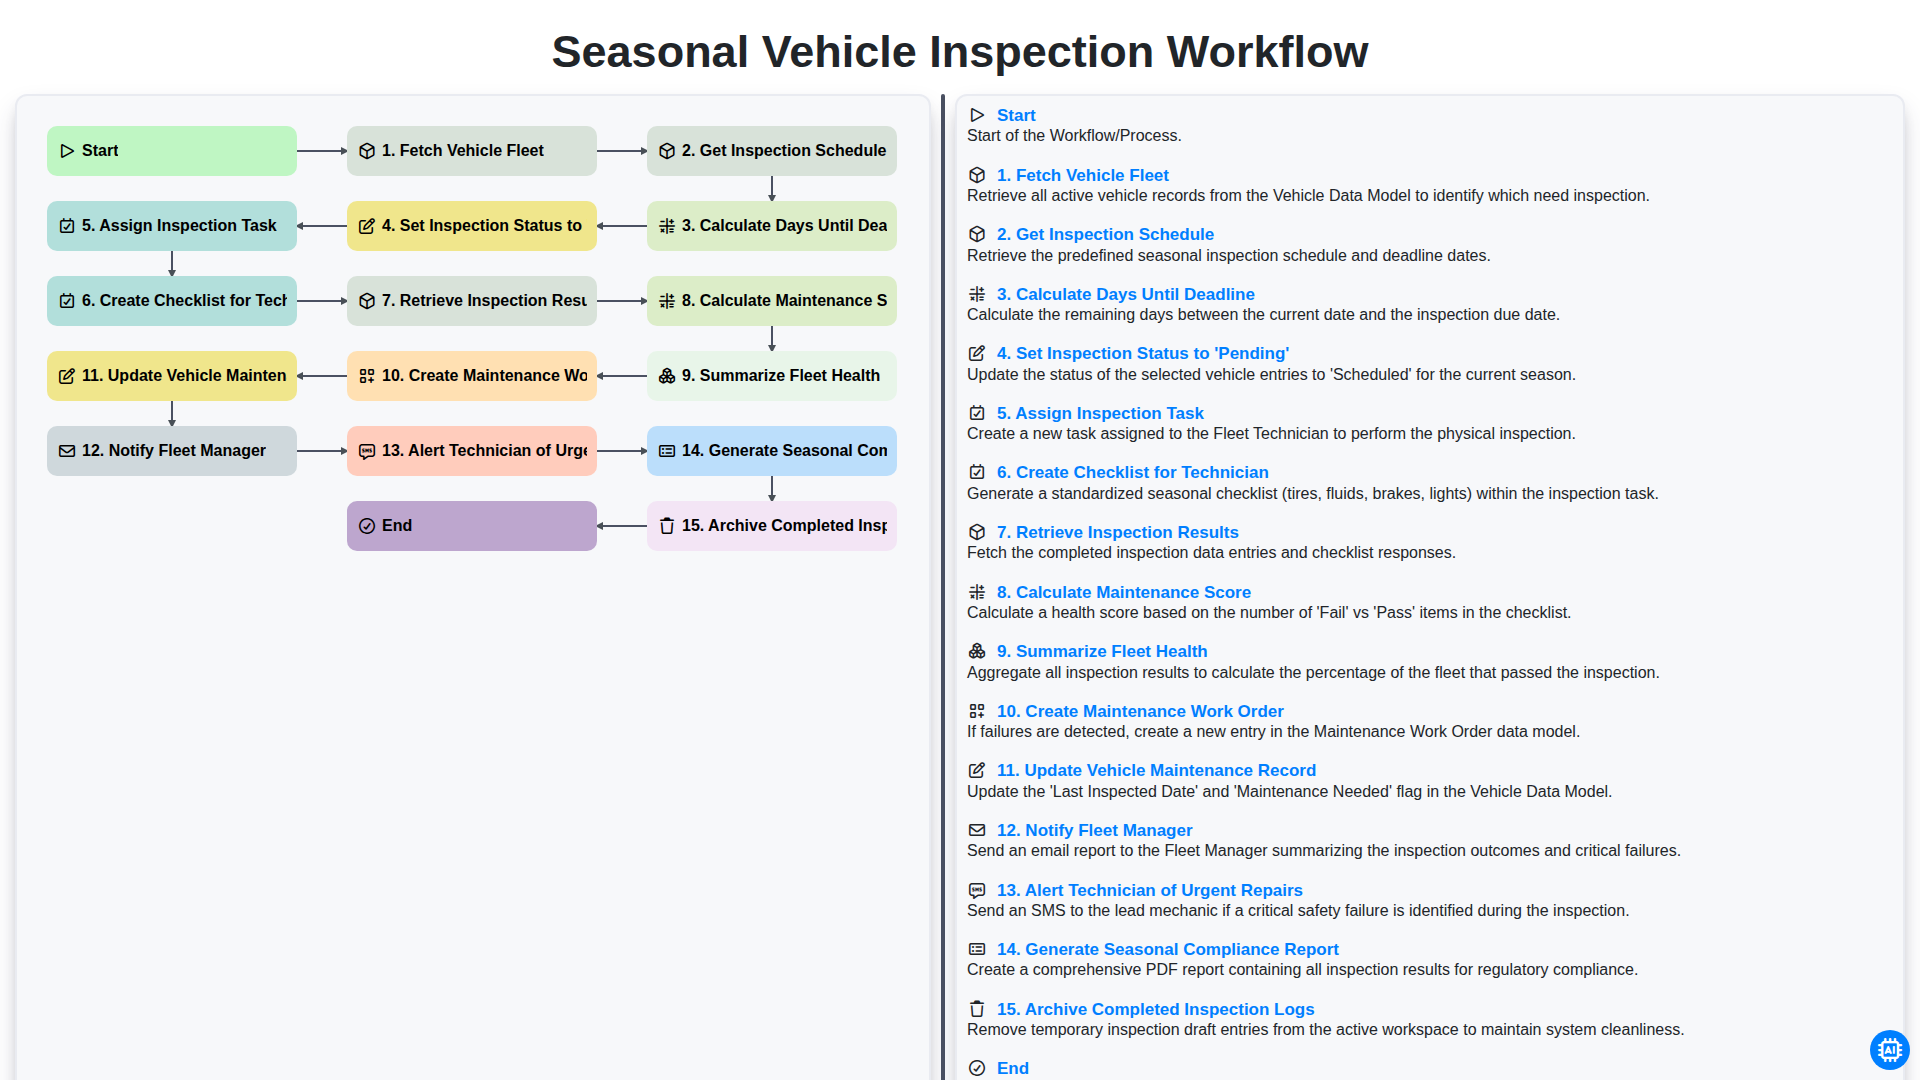Click cube icon on Retrieve Inspection Results node
The height and width of the screenshot is (1080, 1920).
point(367,301)
